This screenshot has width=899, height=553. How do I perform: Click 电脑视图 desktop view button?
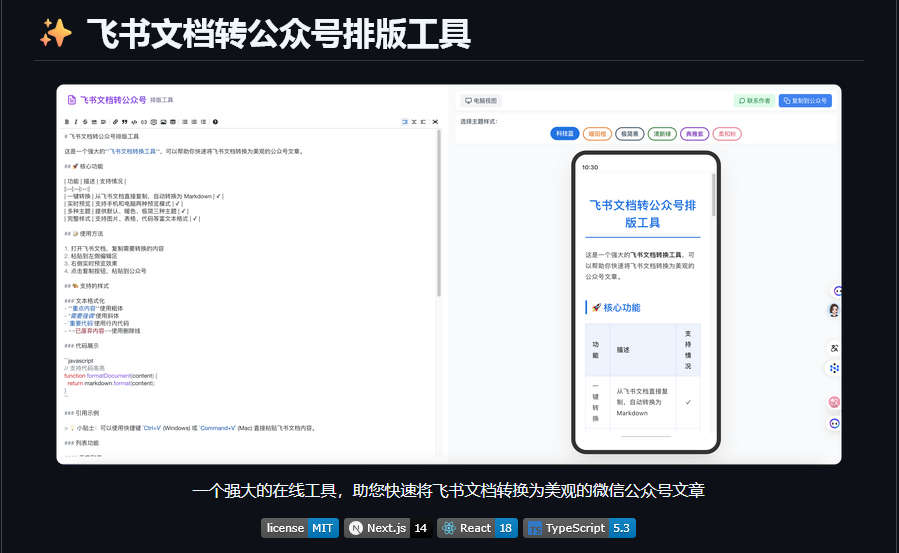[481, 100]
